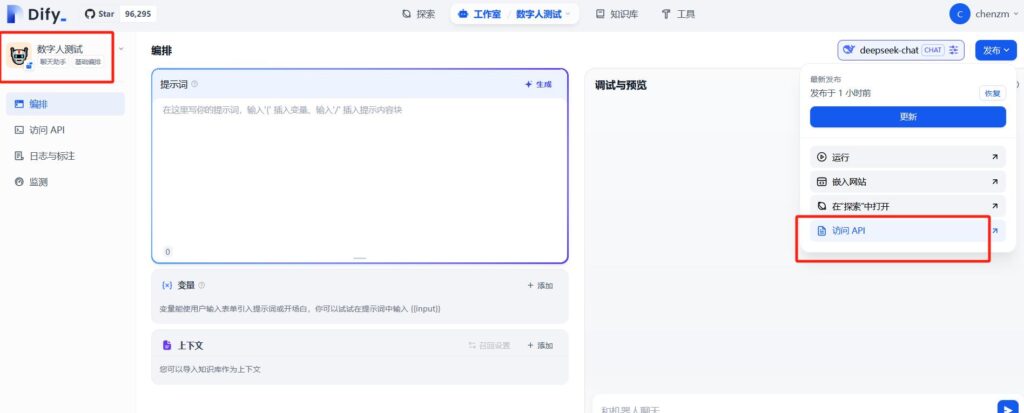Click the 数字人测试 app avatar icon
1024x413 pixels.
coord(19,55)
